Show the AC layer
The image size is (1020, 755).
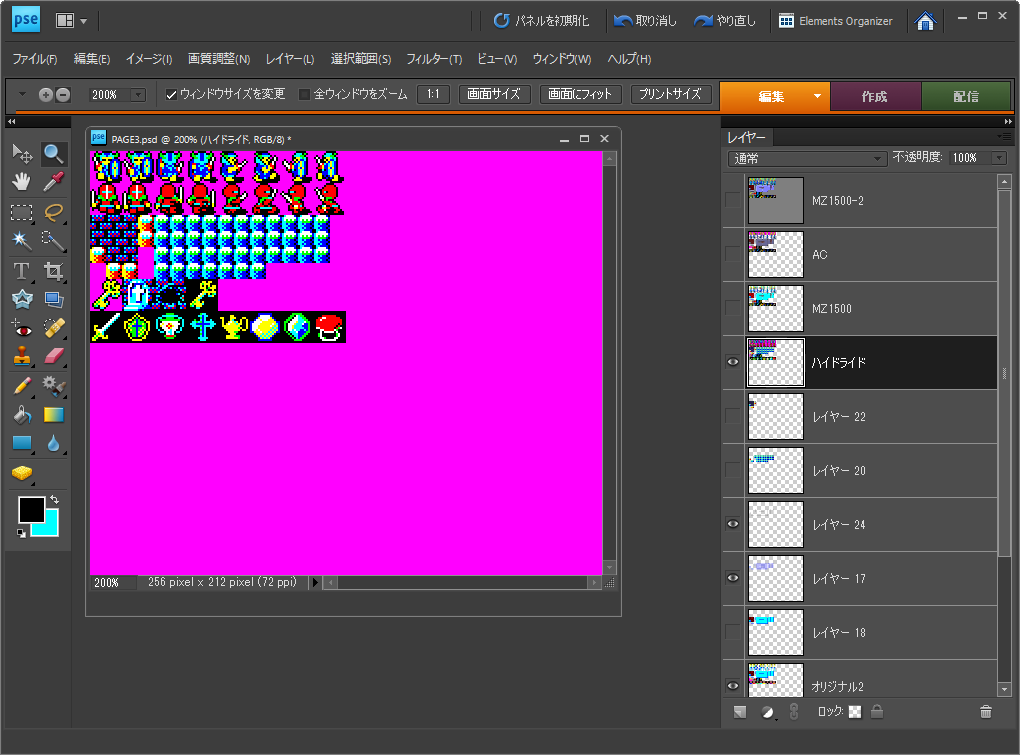pos(732,254)
